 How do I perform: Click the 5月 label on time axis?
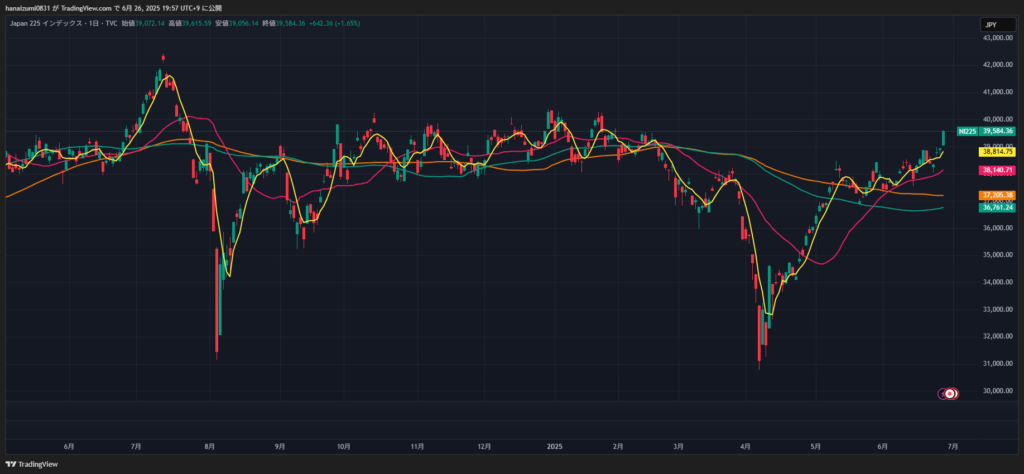(816, 447)
